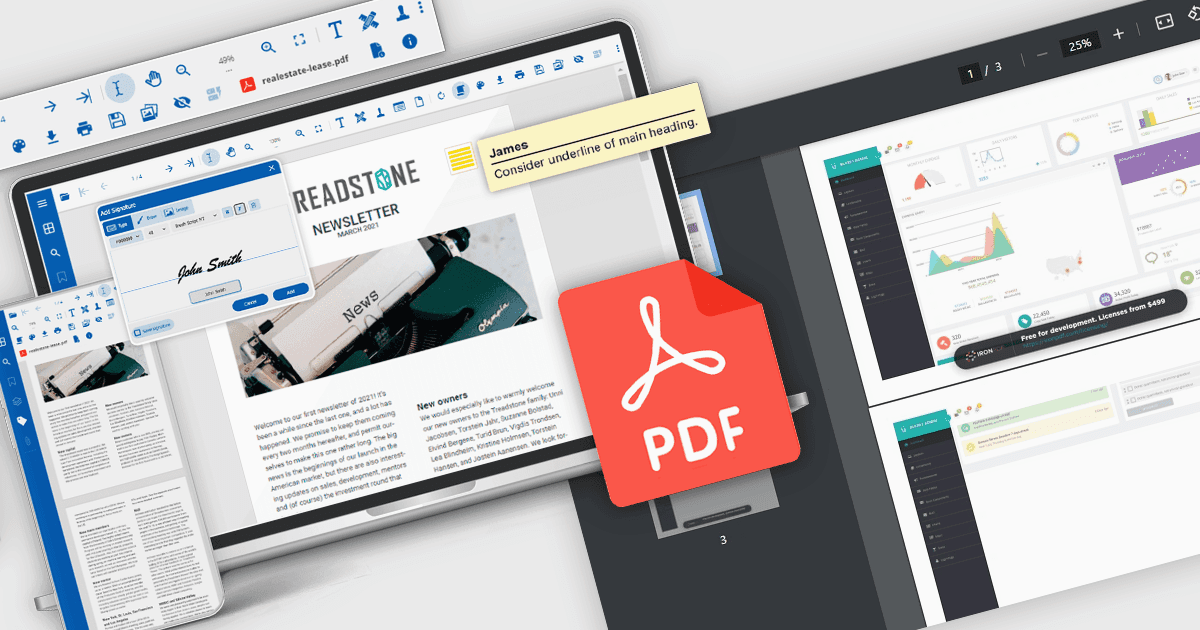Select the large Text annotation T tool
The width and height of the screenshot is (1200, 630).
335,29
